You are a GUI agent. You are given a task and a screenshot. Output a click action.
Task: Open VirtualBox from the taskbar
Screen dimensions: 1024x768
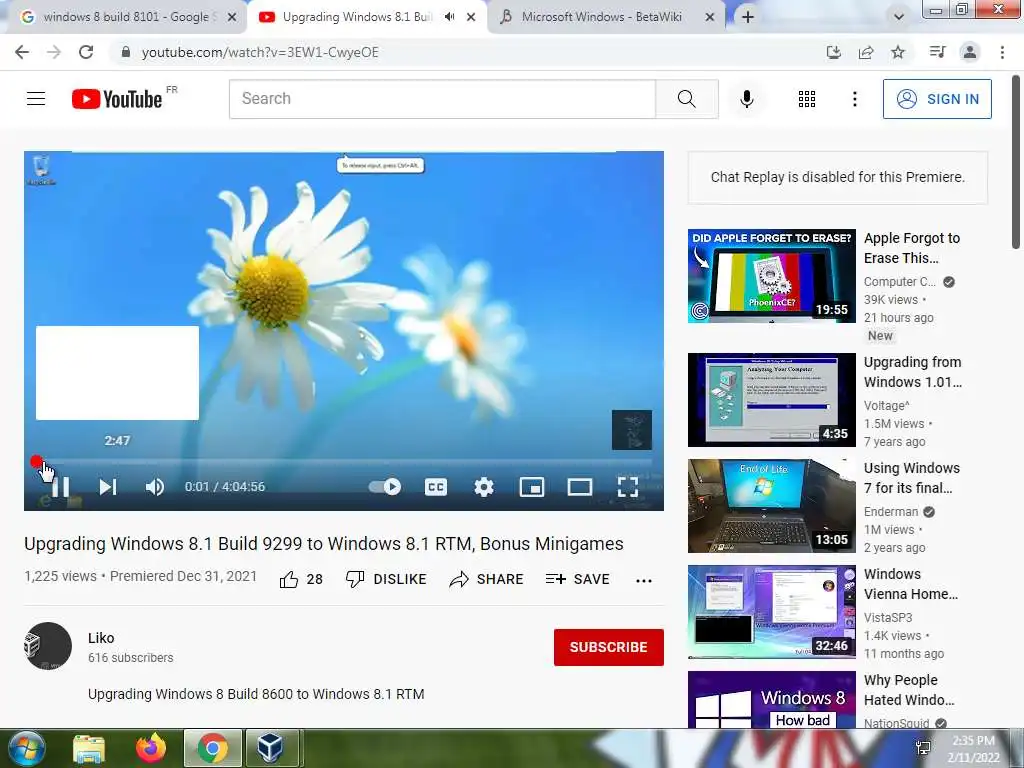[270, 748]
